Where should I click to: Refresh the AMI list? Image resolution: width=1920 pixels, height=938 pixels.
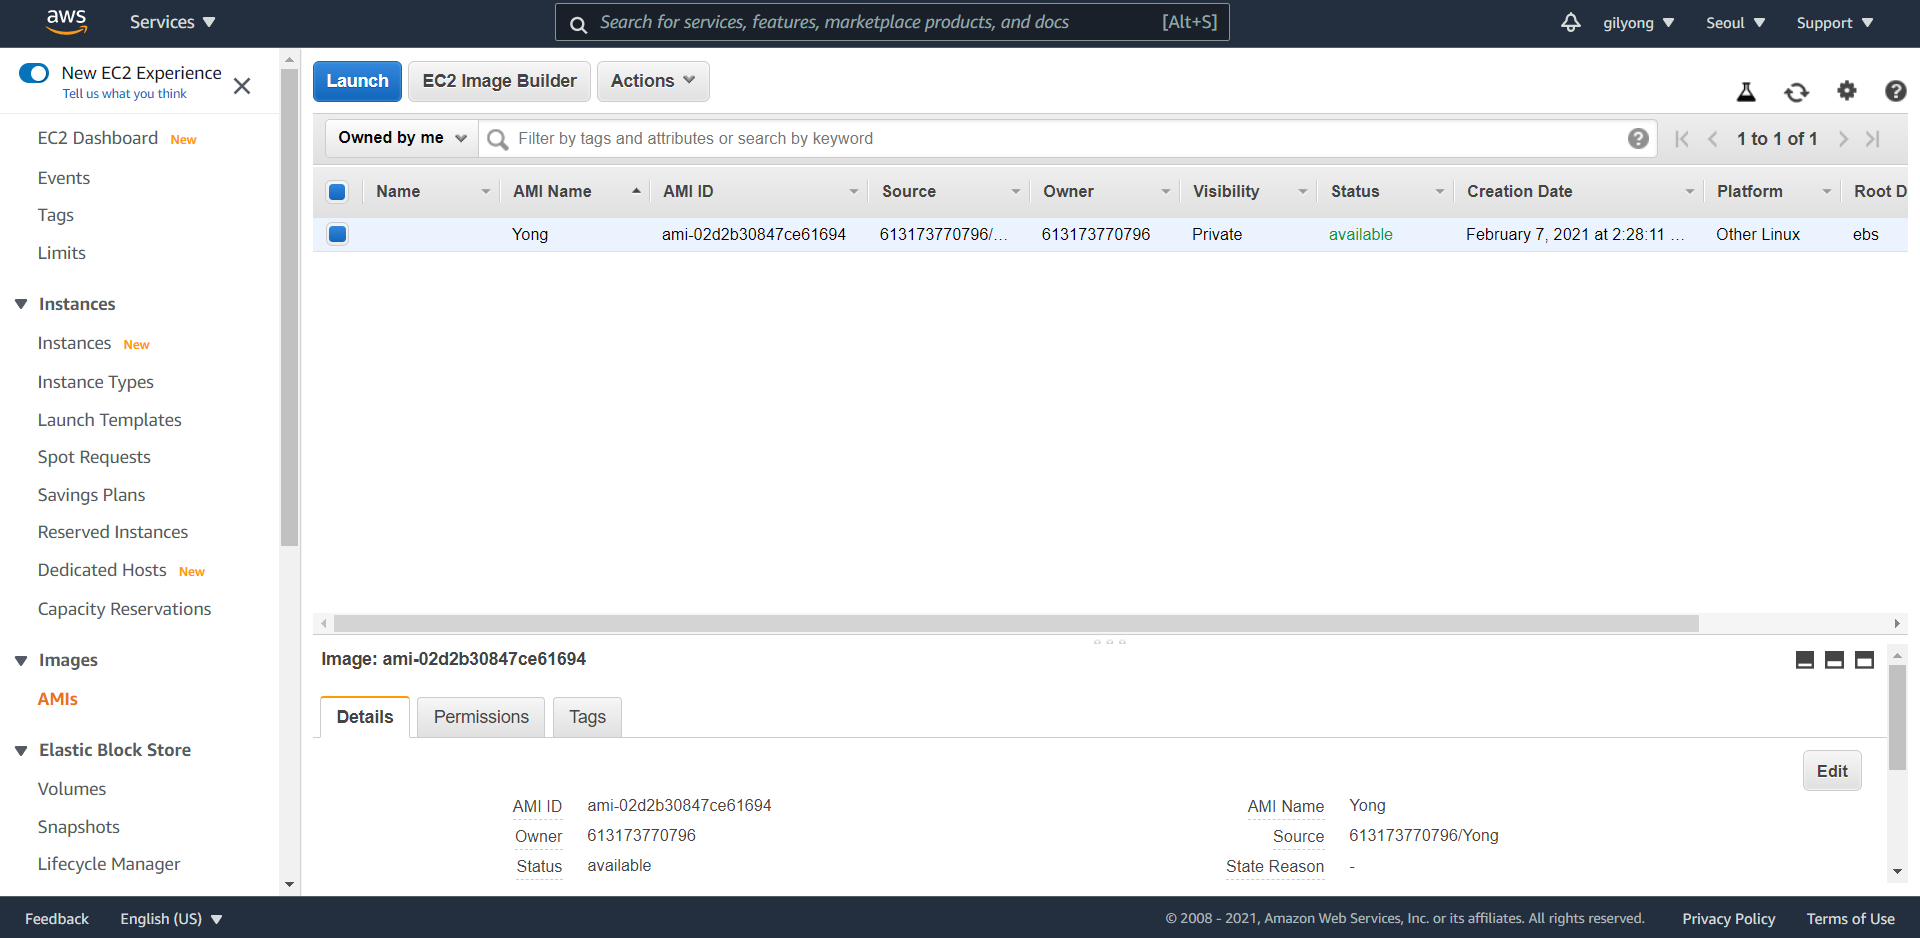tap(1796, 92)
